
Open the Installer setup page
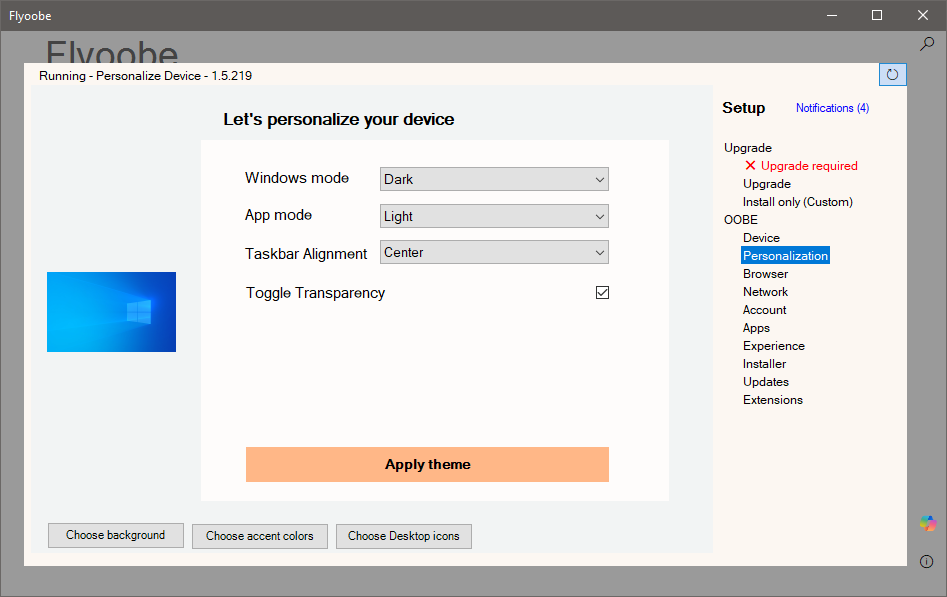[x=764, y=364]
